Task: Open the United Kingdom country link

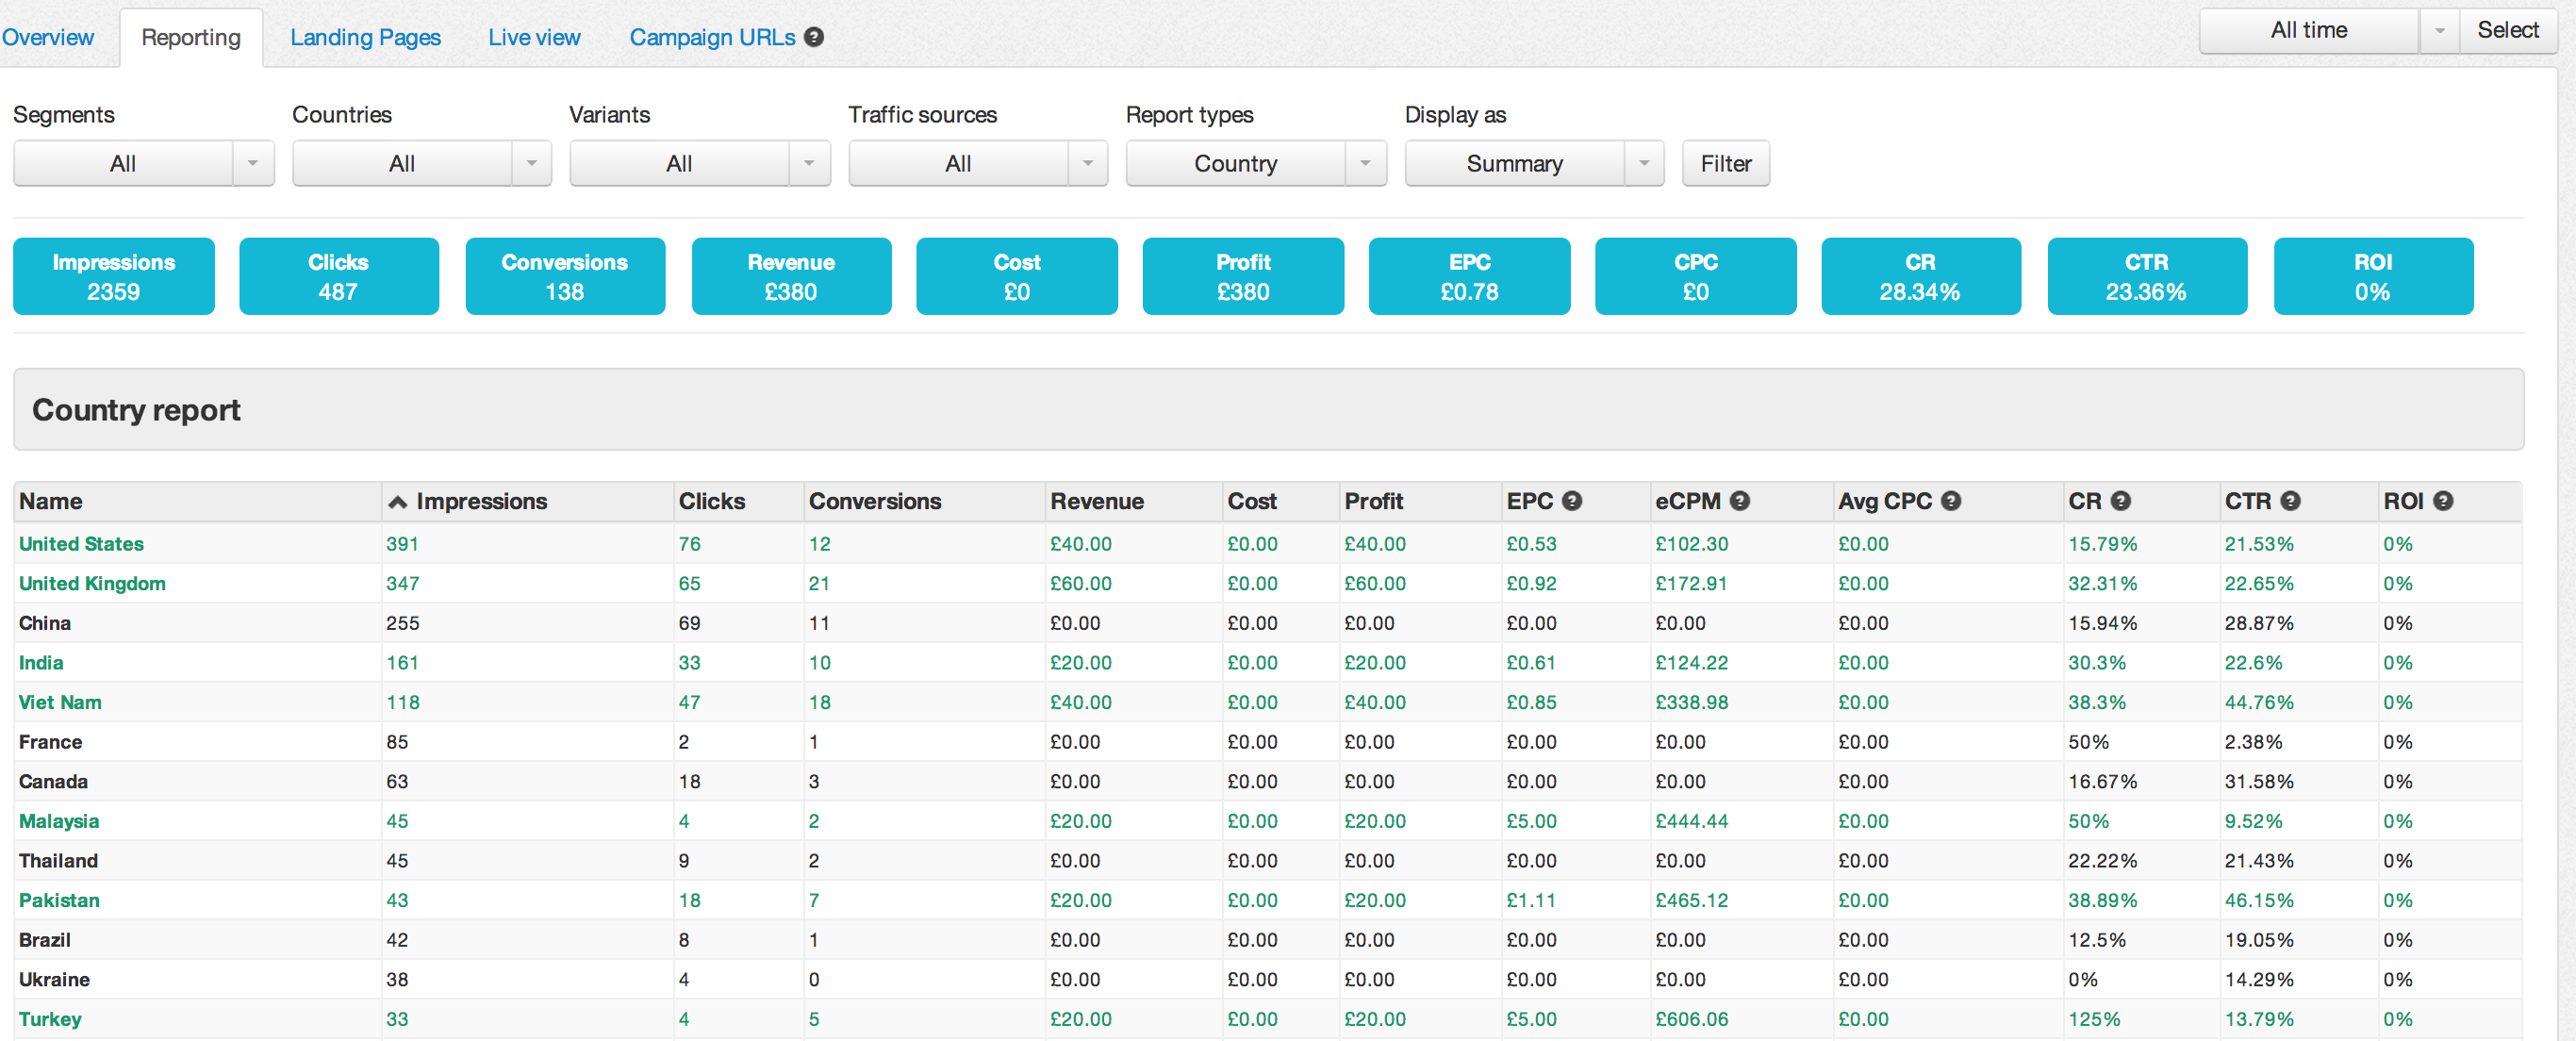Action: 92,583
